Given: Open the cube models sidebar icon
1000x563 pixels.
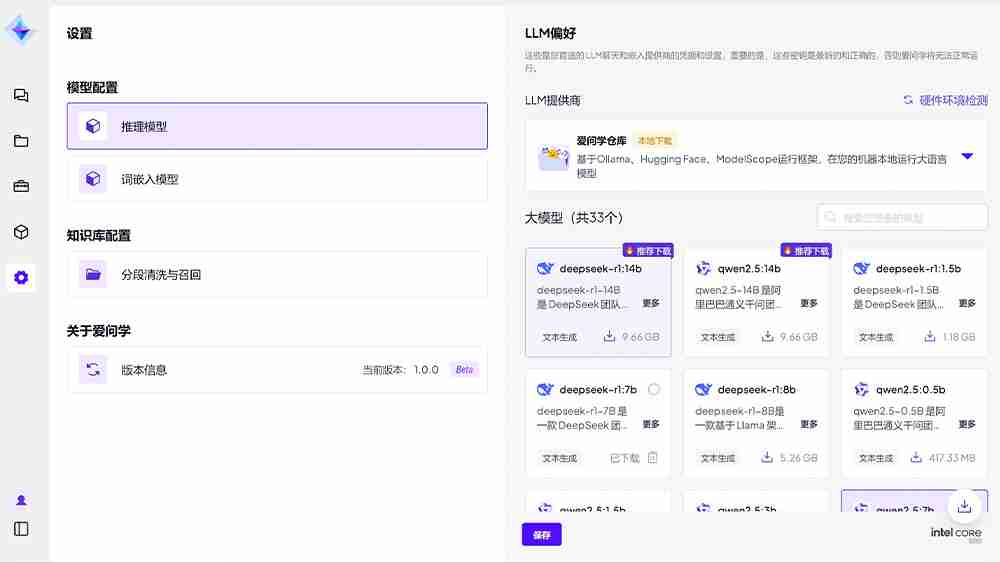Looking at the screenshot, I should (21, 232).
